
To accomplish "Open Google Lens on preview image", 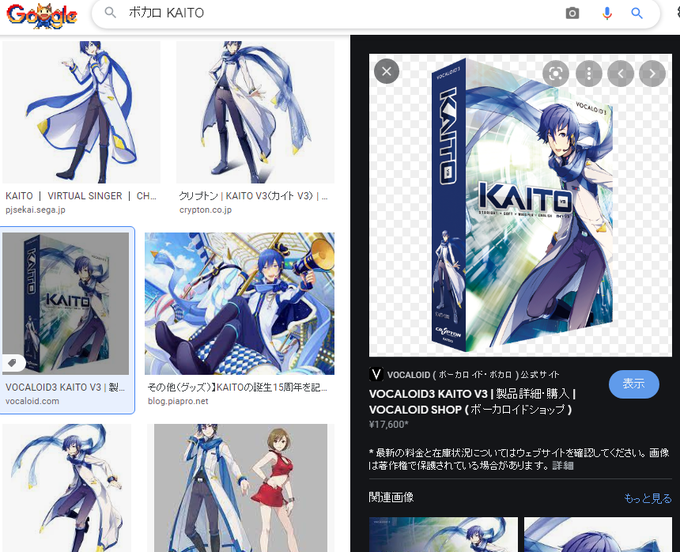I will [x=556, y=73].
